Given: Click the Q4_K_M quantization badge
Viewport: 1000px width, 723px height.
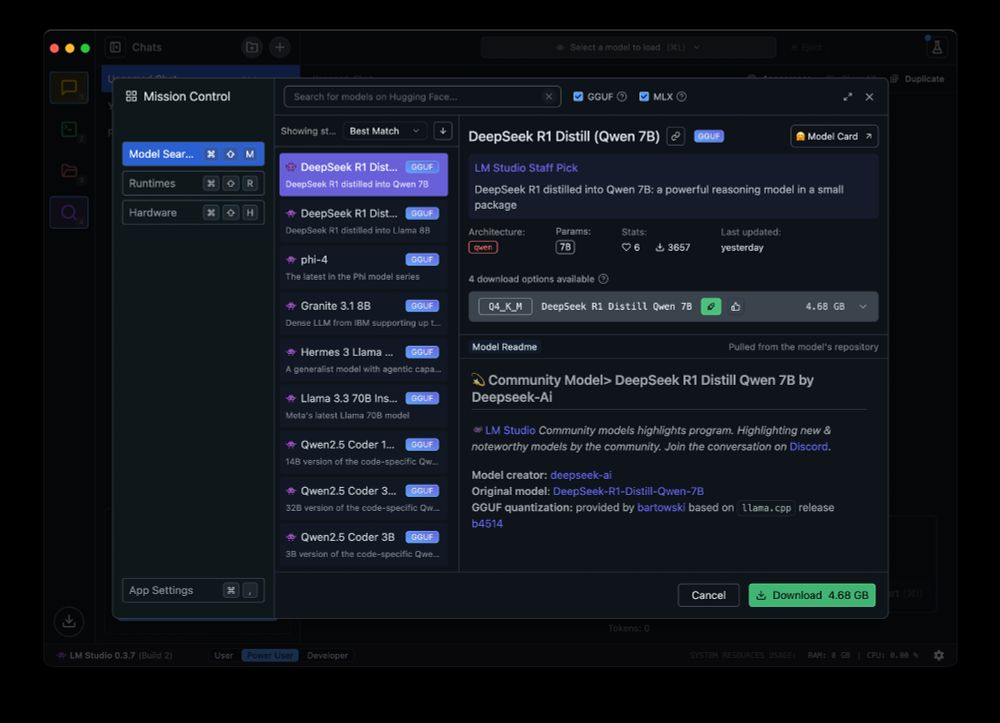Looking at the screenshot, I should pyautogui.click(x=505, y=307).
